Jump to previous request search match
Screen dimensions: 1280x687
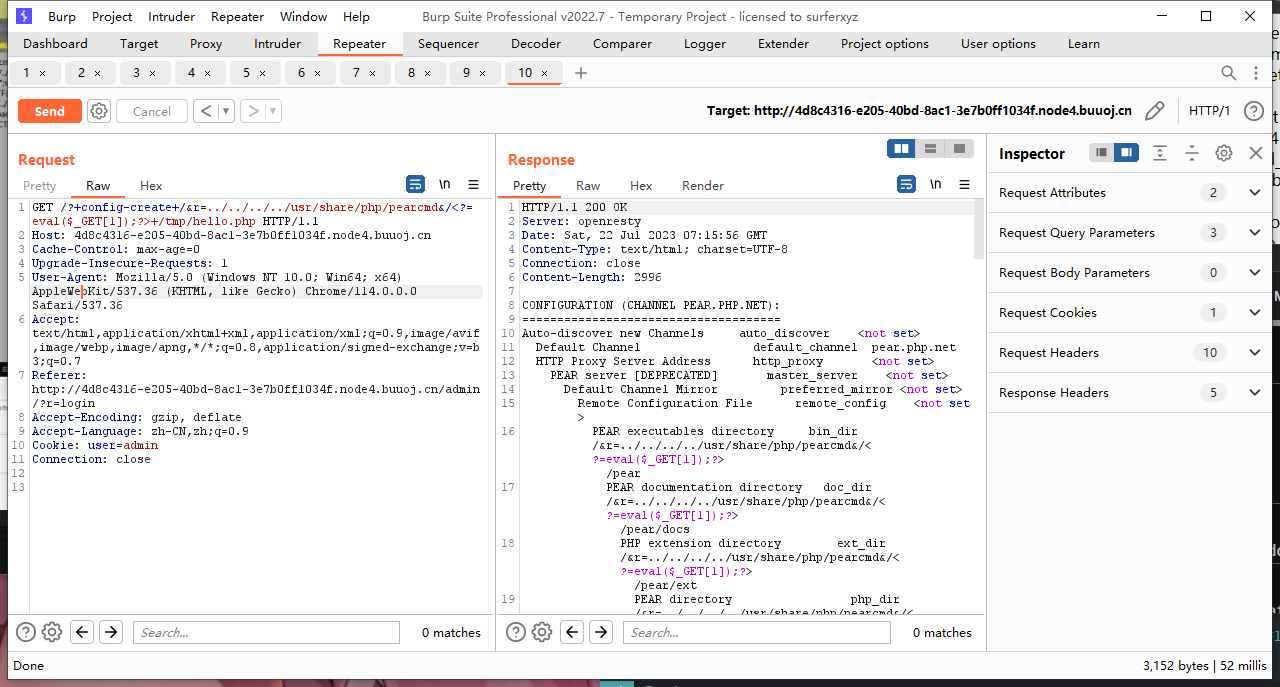coord(82,632)
